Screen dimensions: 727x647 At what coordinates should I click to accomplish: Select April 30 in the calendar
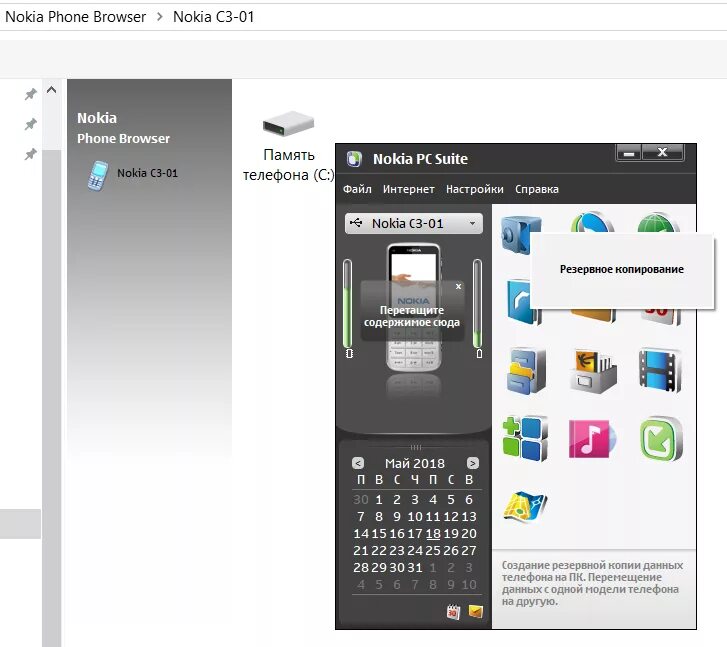tap(361, 500)
